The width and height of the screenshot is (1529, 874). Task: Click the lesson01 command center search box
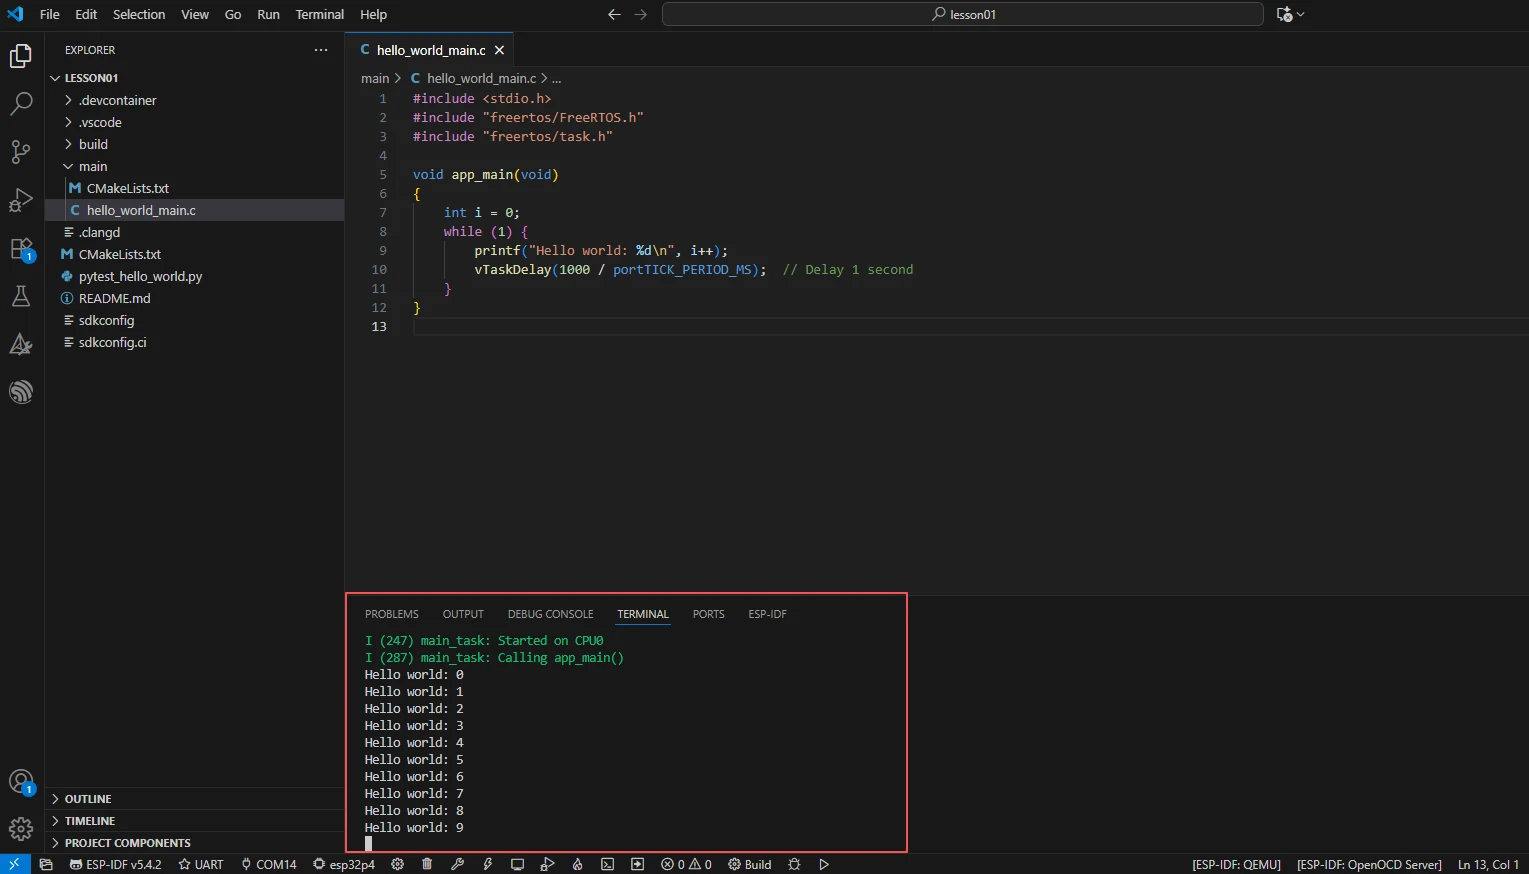point(962,14)
